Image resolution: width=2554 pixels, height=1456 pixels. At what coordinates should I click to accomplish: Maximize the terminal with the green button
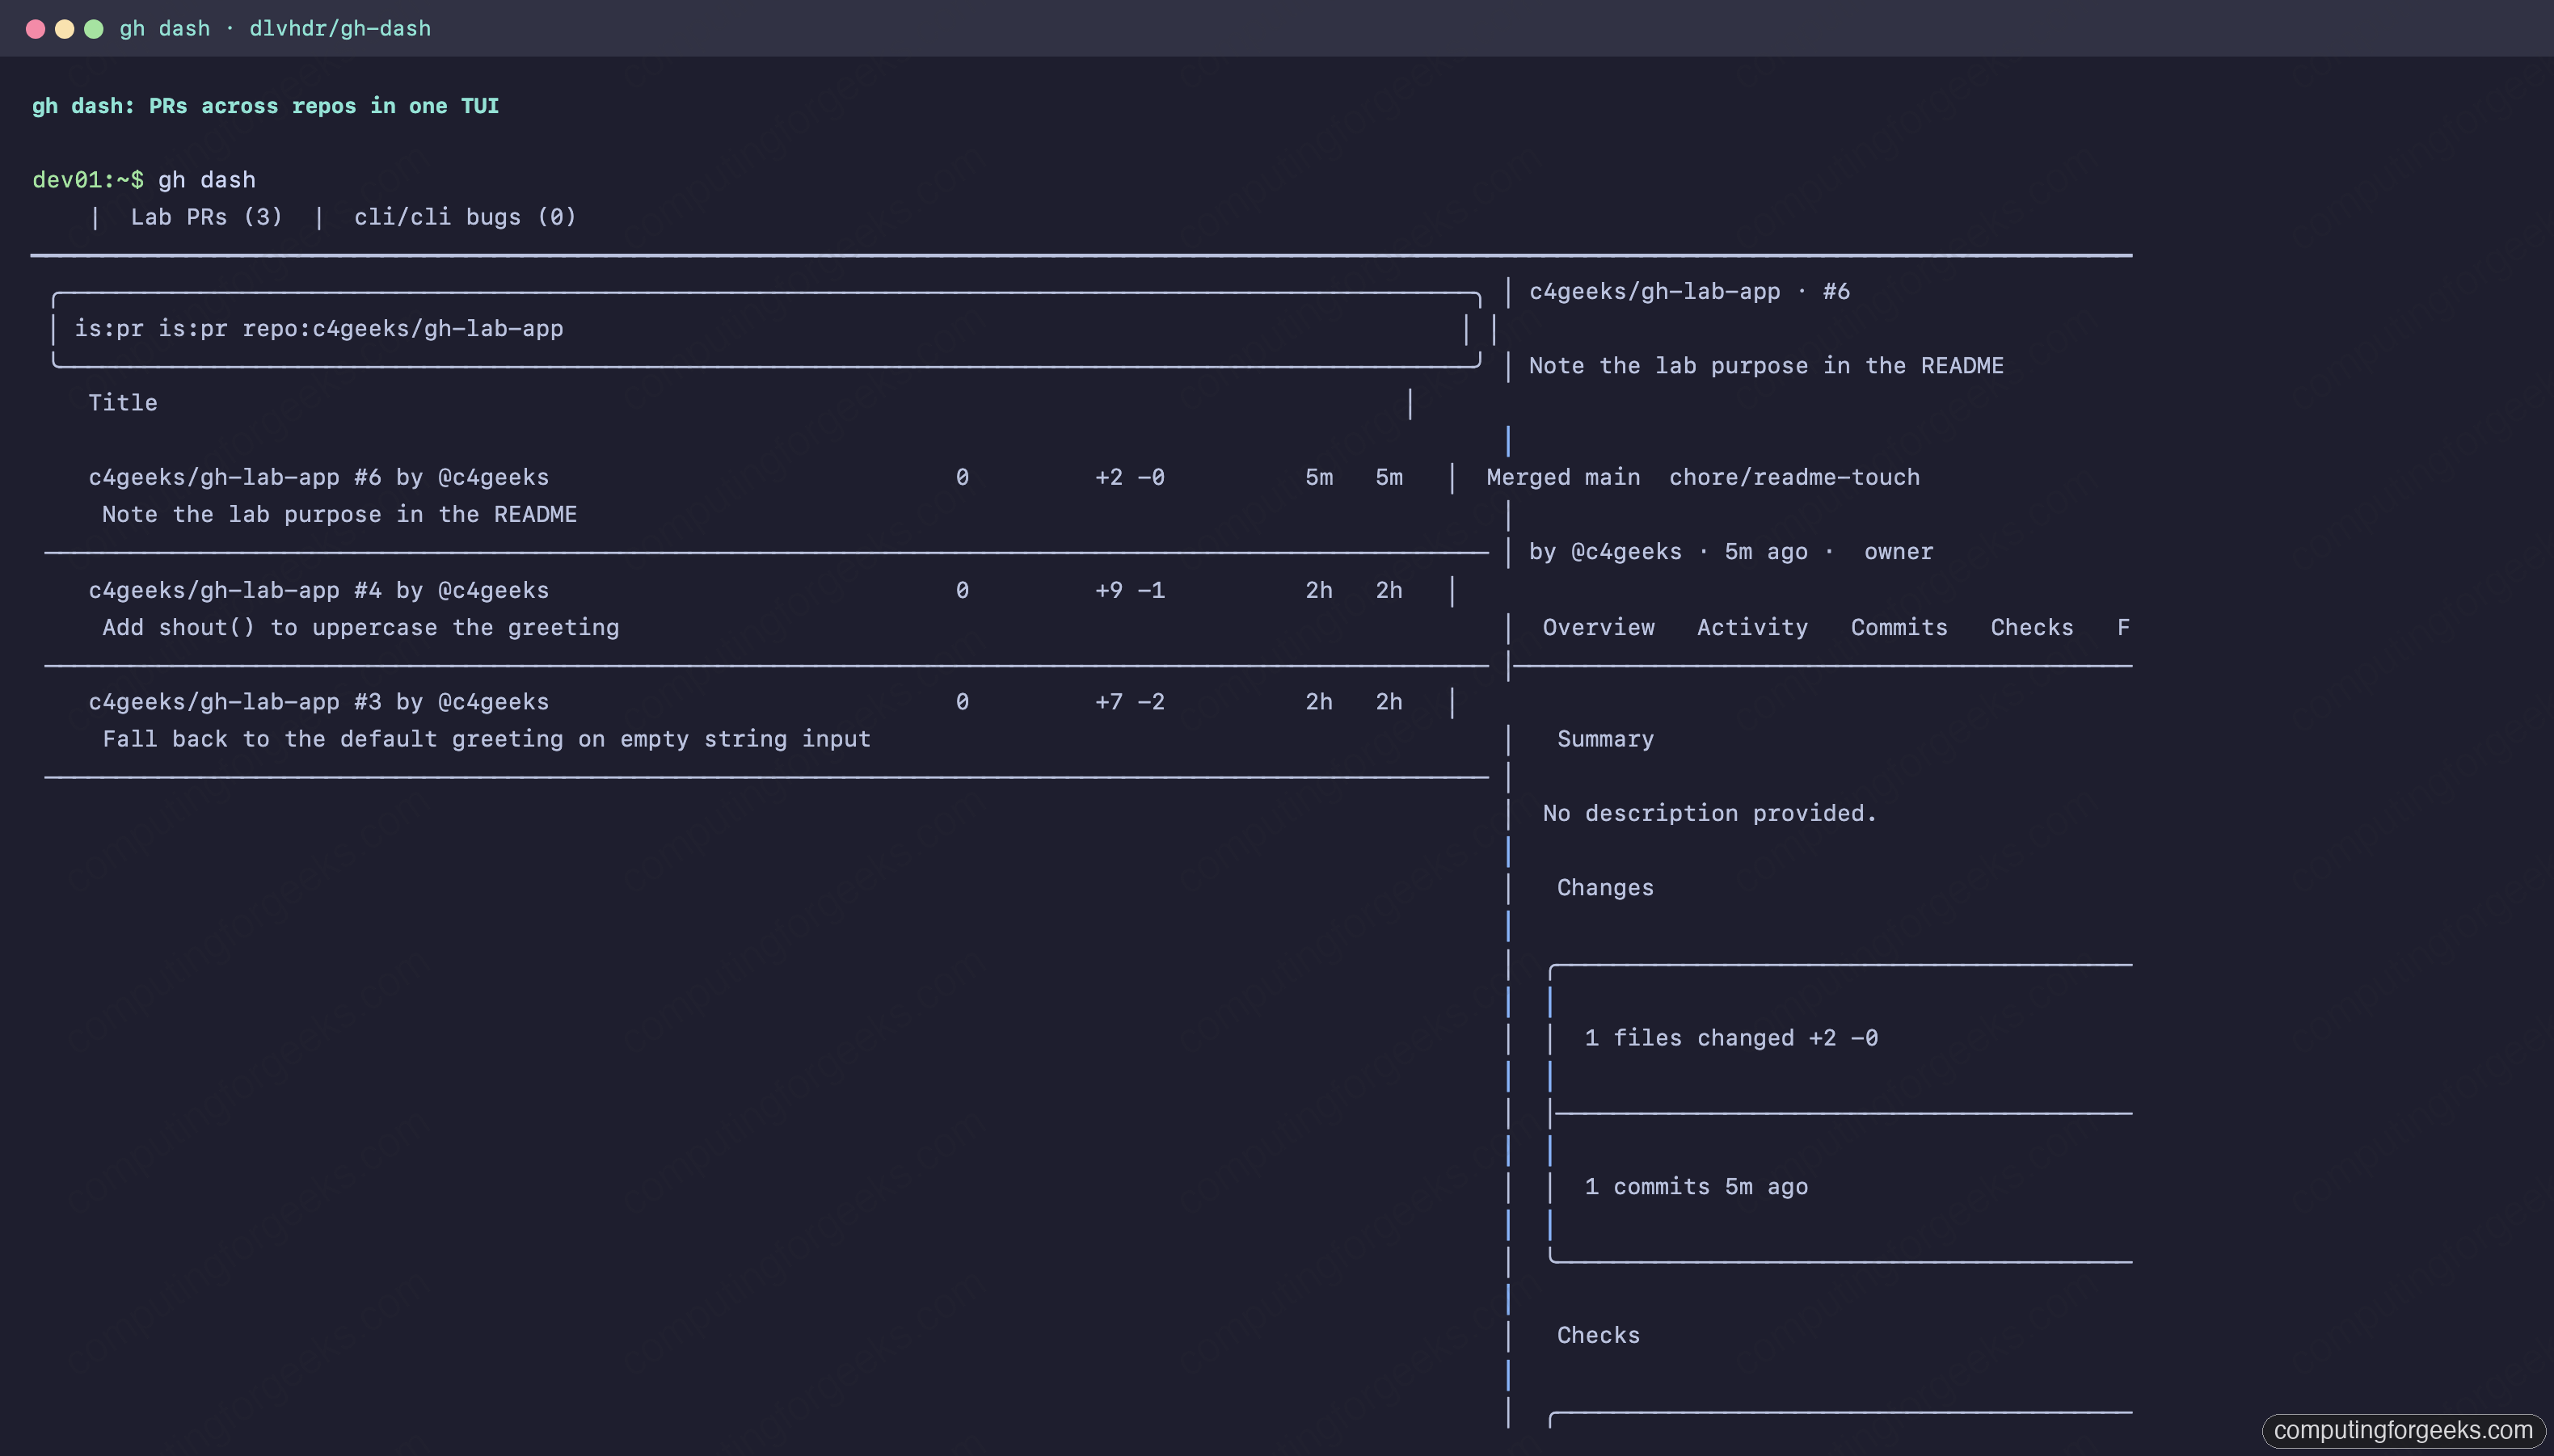[94, 29]
